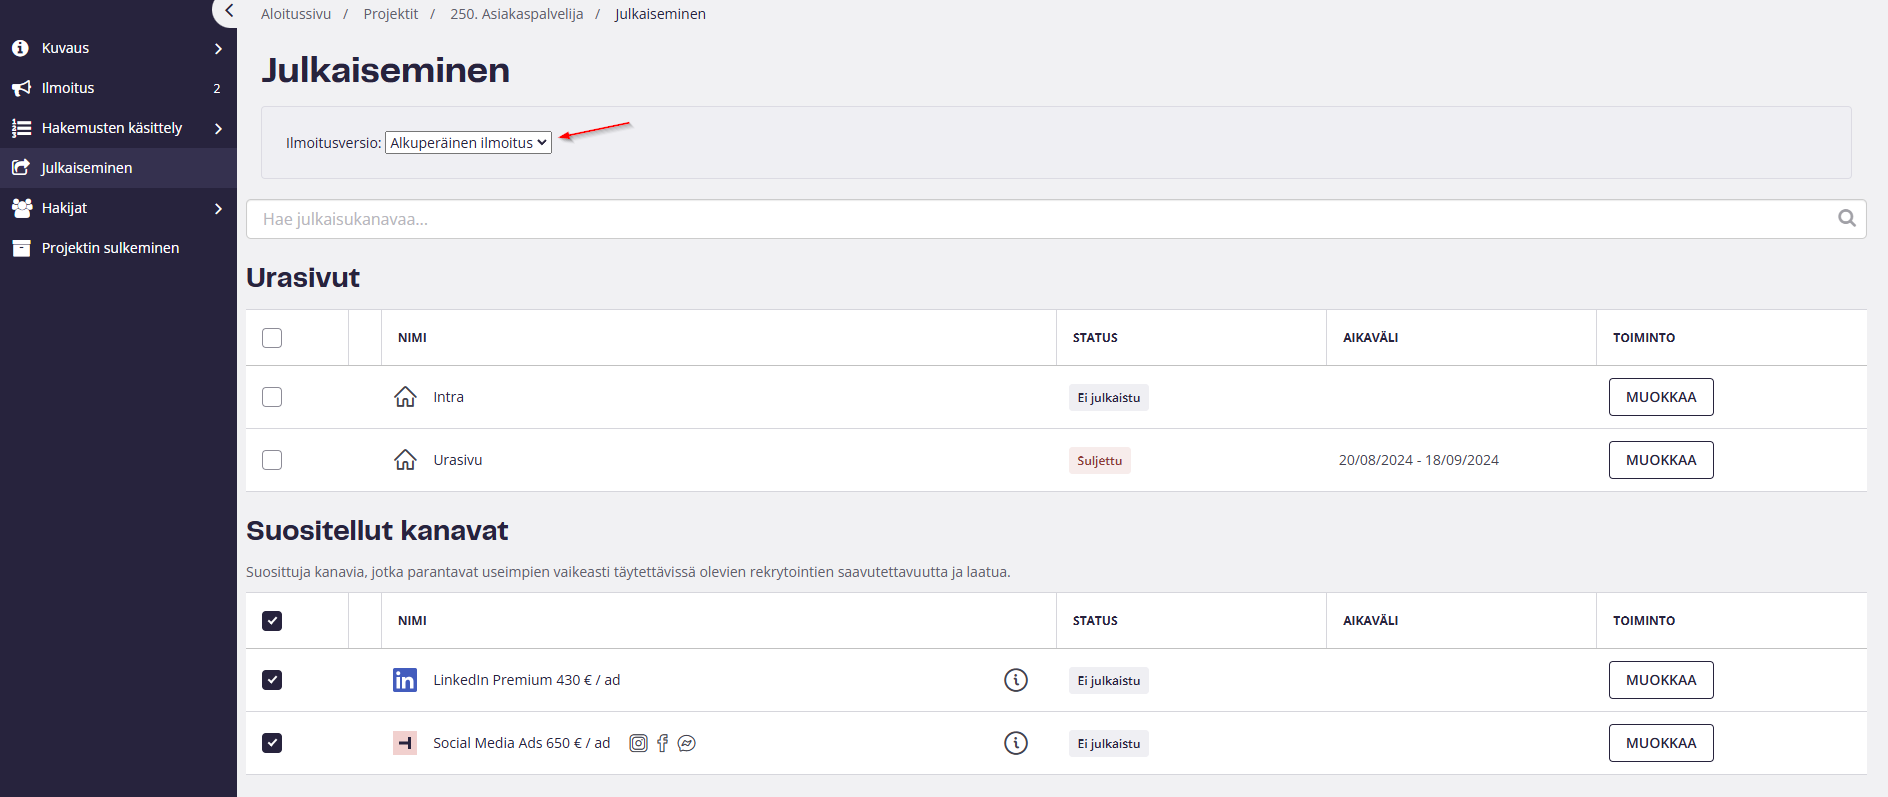Click the date range 20/08/2024 - 18/09/2024
Image resolution: width=1888 pixels, height=797 pixels.
1419,460
